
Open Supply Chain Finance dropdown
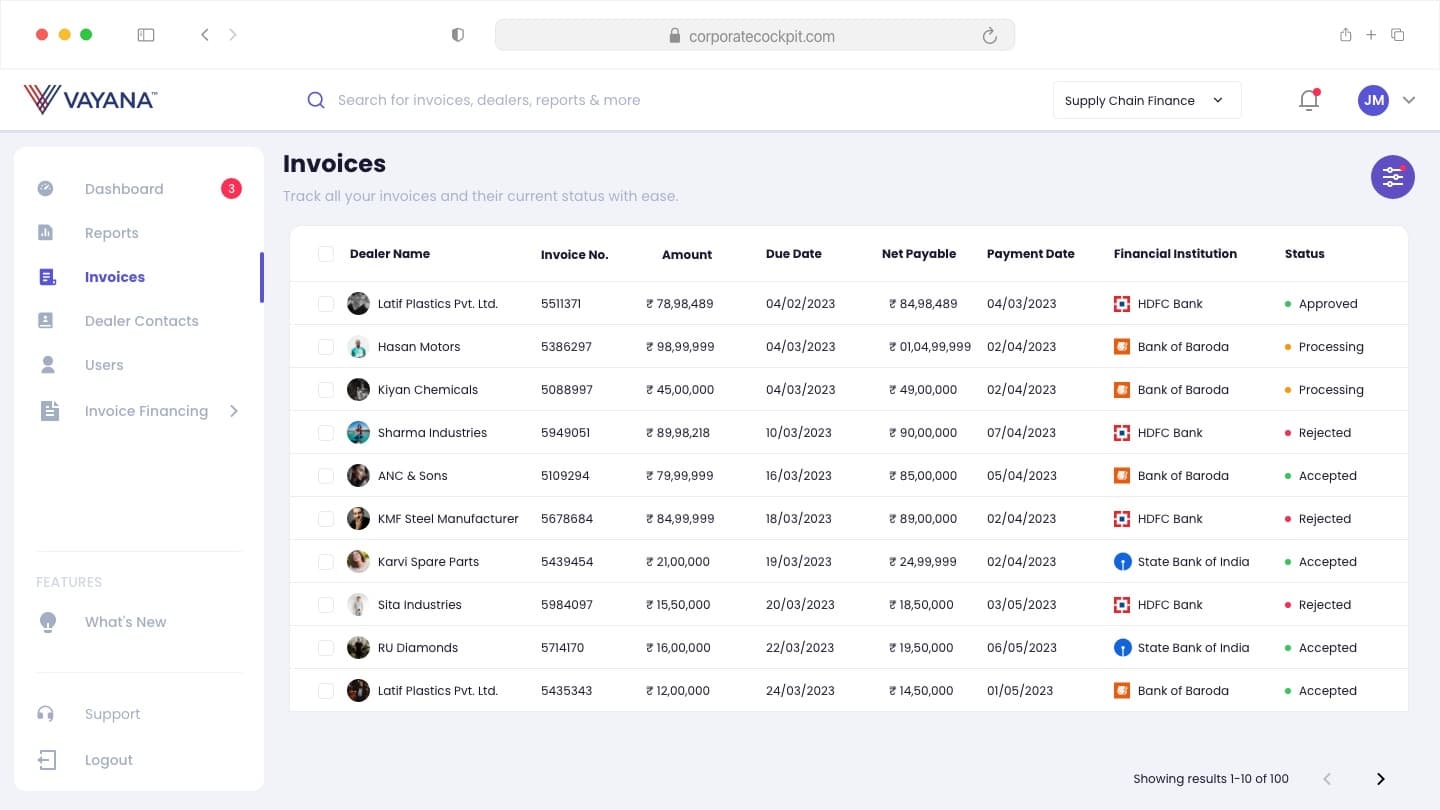(1147, 100)
